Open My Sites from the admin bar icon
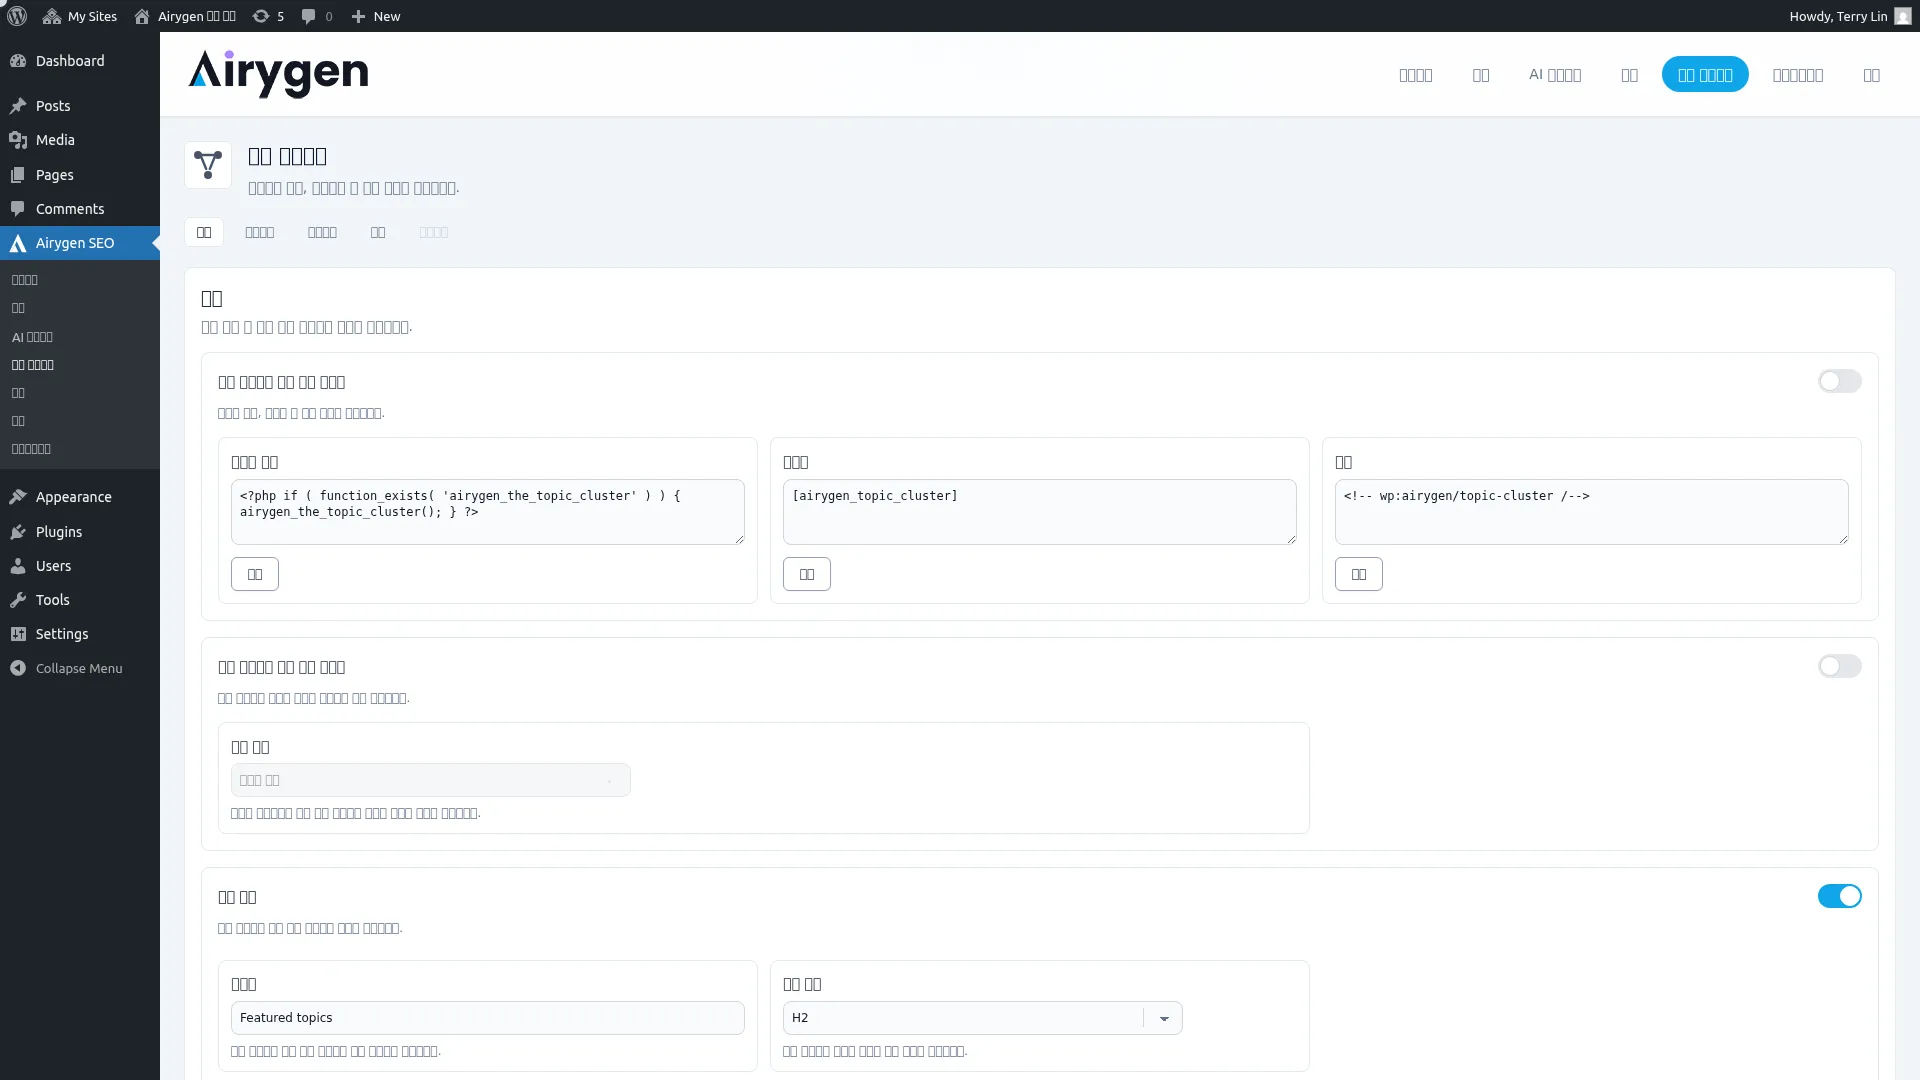 (52, 16)
